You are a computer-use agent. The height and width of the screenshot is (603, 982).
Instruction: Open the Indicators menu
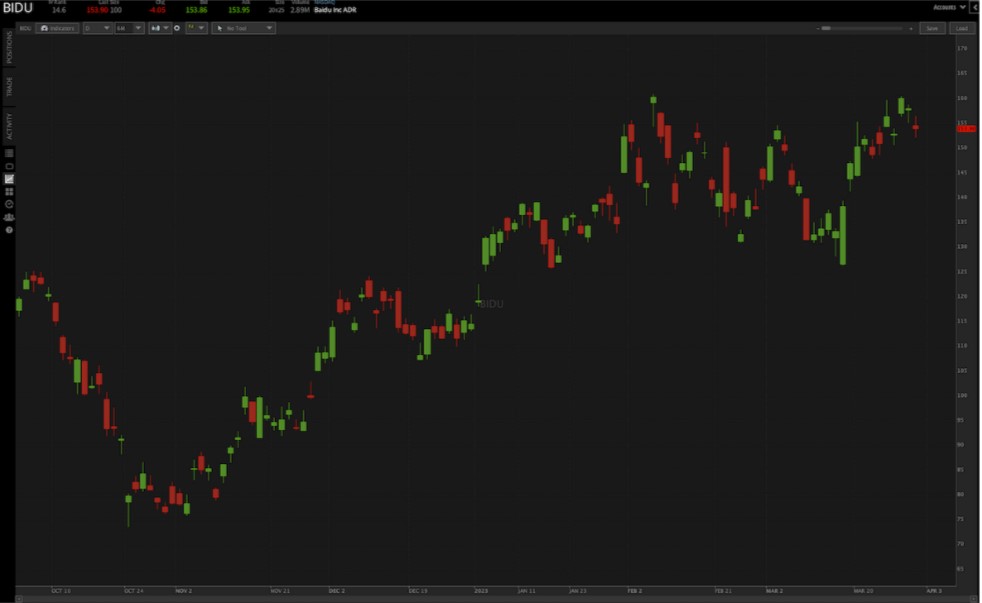[57, 29]
